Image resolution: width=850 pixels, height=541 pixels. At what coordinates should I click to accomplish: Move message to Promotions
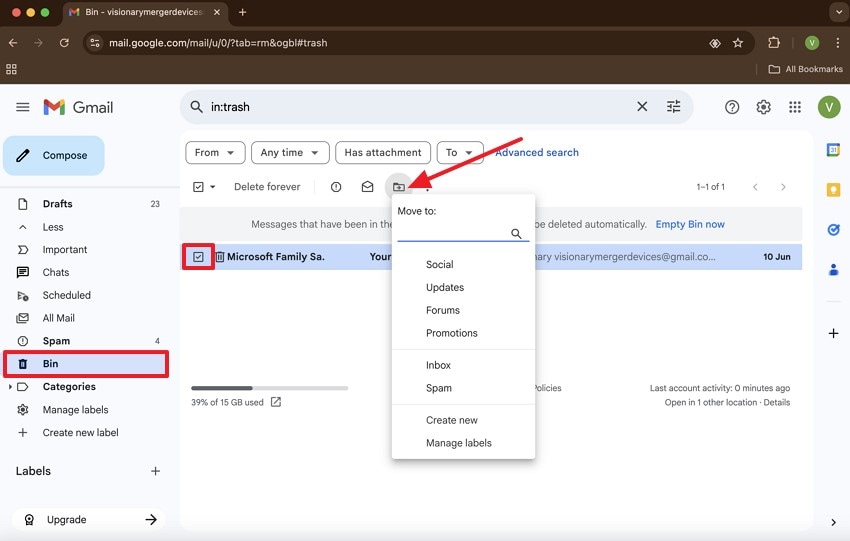point(452,333)
